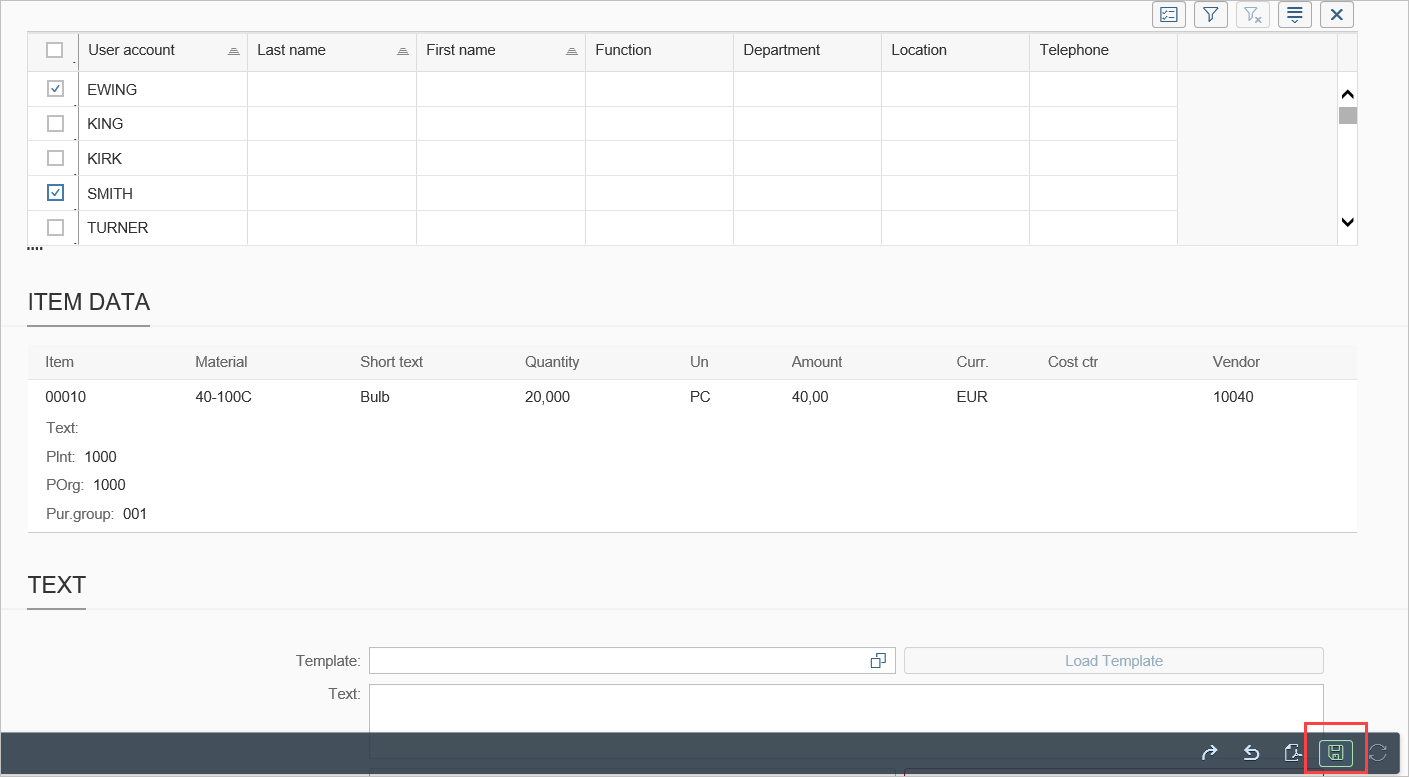
Task: Close the user table with X icon
Action: click(1337, 14)
